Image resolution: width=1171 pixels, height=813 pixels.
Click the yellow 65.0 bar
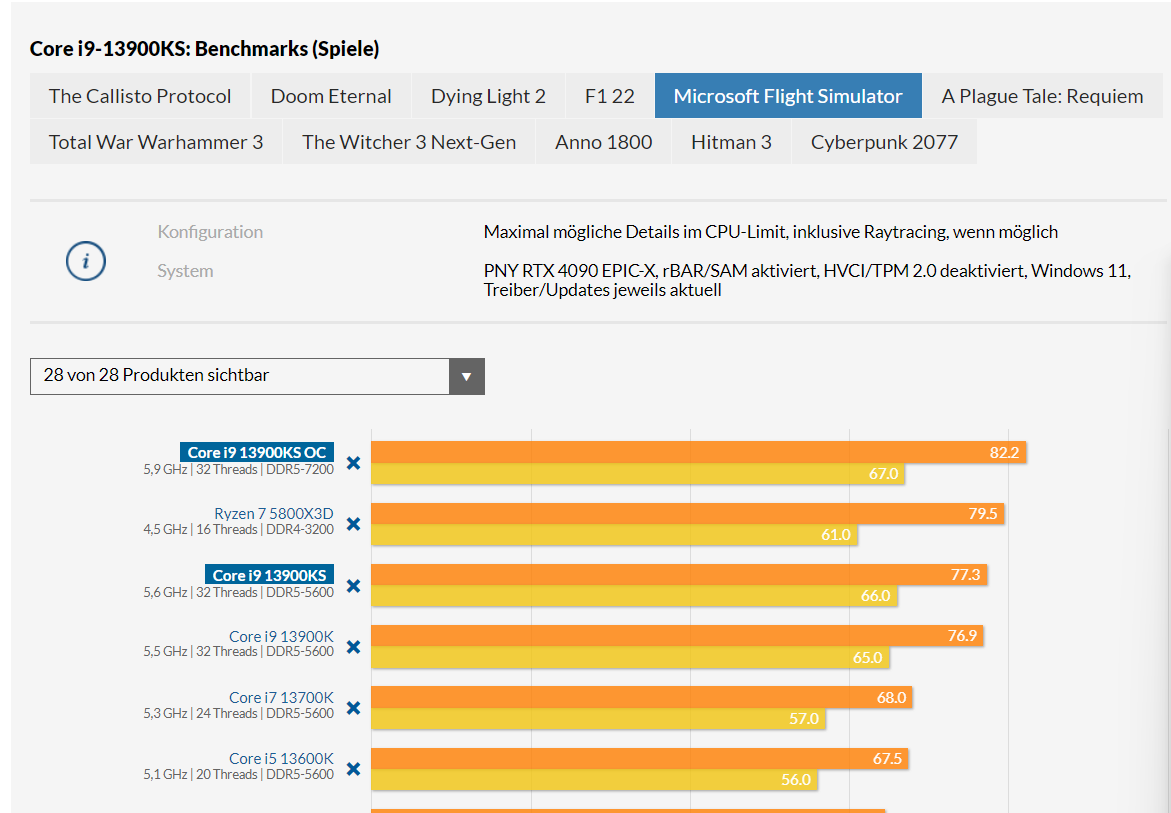tap(630, 657)
